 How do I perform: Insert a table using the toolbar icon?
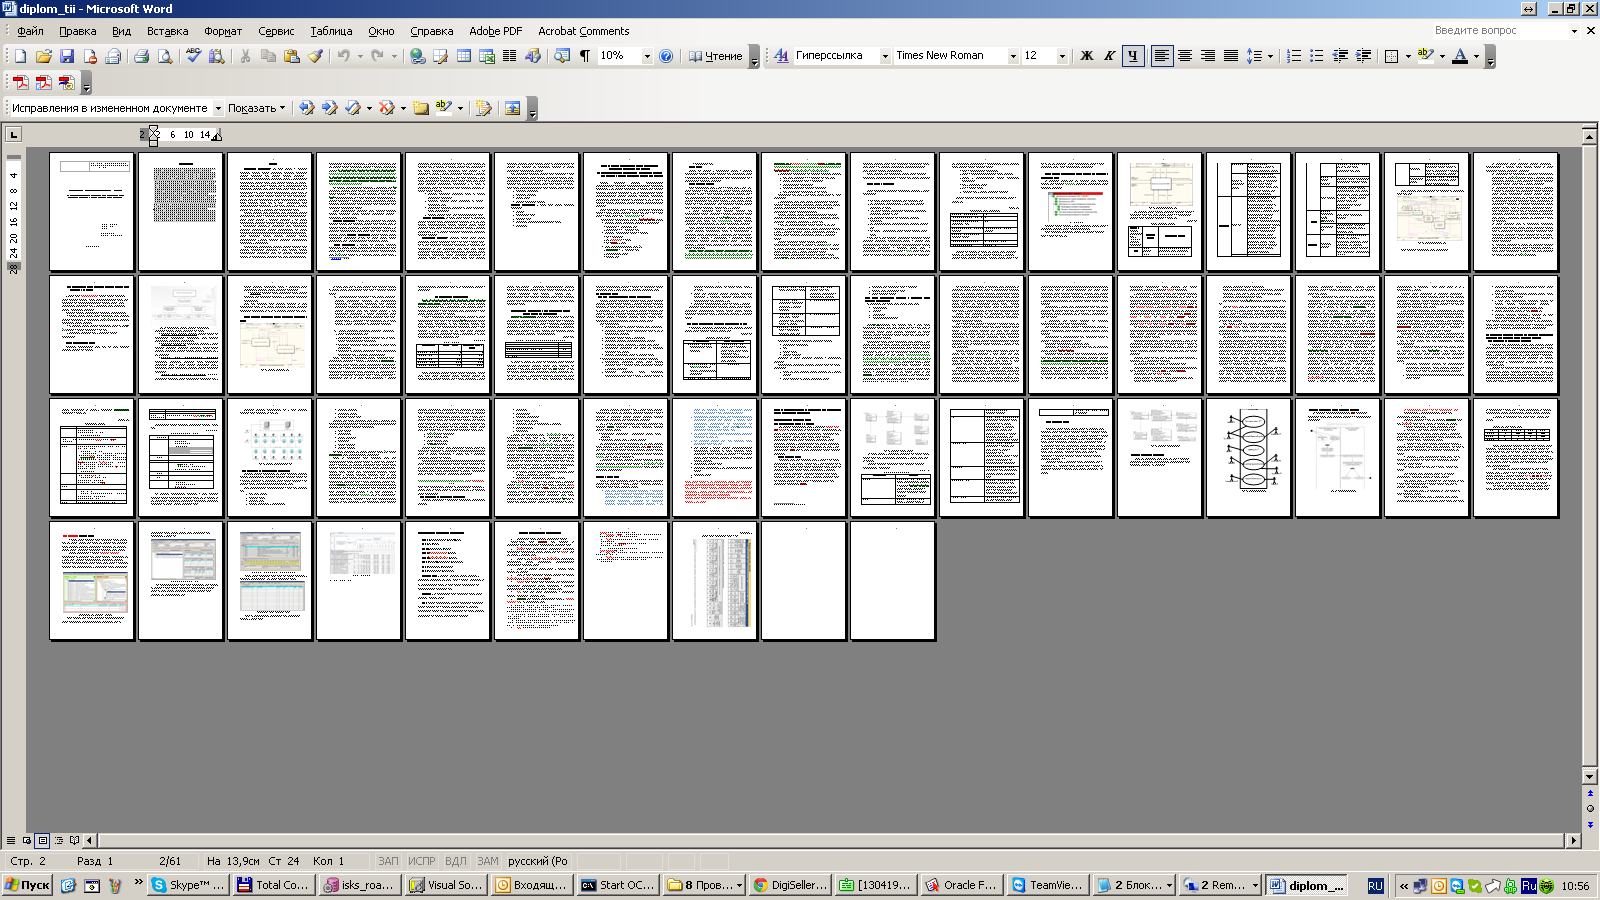464,56
